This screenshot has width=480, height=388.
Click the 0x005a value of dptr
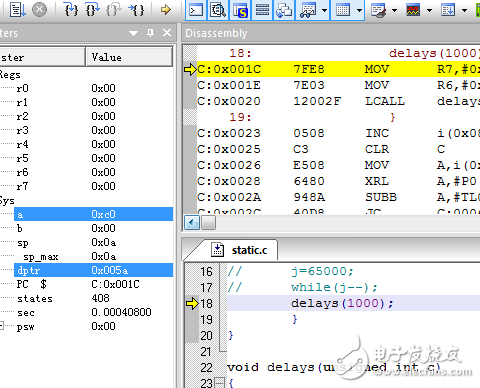click(110, 270)
